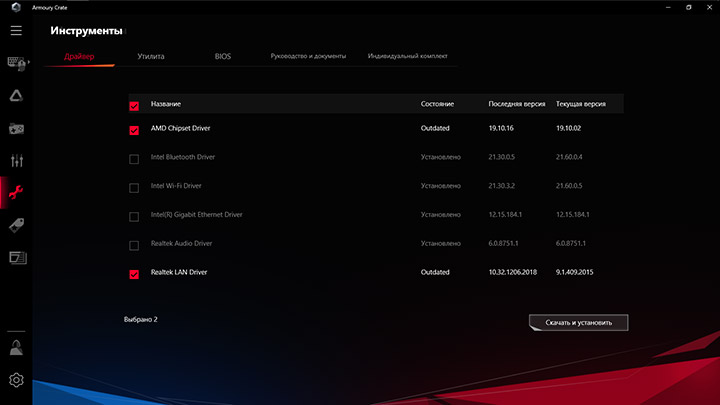Screen dimensions: 720x405
Task: Minimize the Armoury Crate window
Action: coord(668,7)
